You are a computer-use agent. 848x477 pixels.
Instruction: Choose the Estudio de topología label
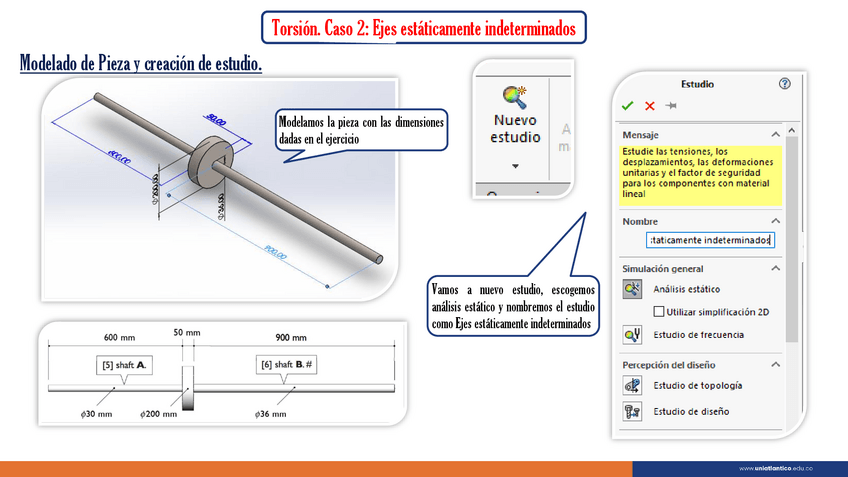[x=698, y=386]
